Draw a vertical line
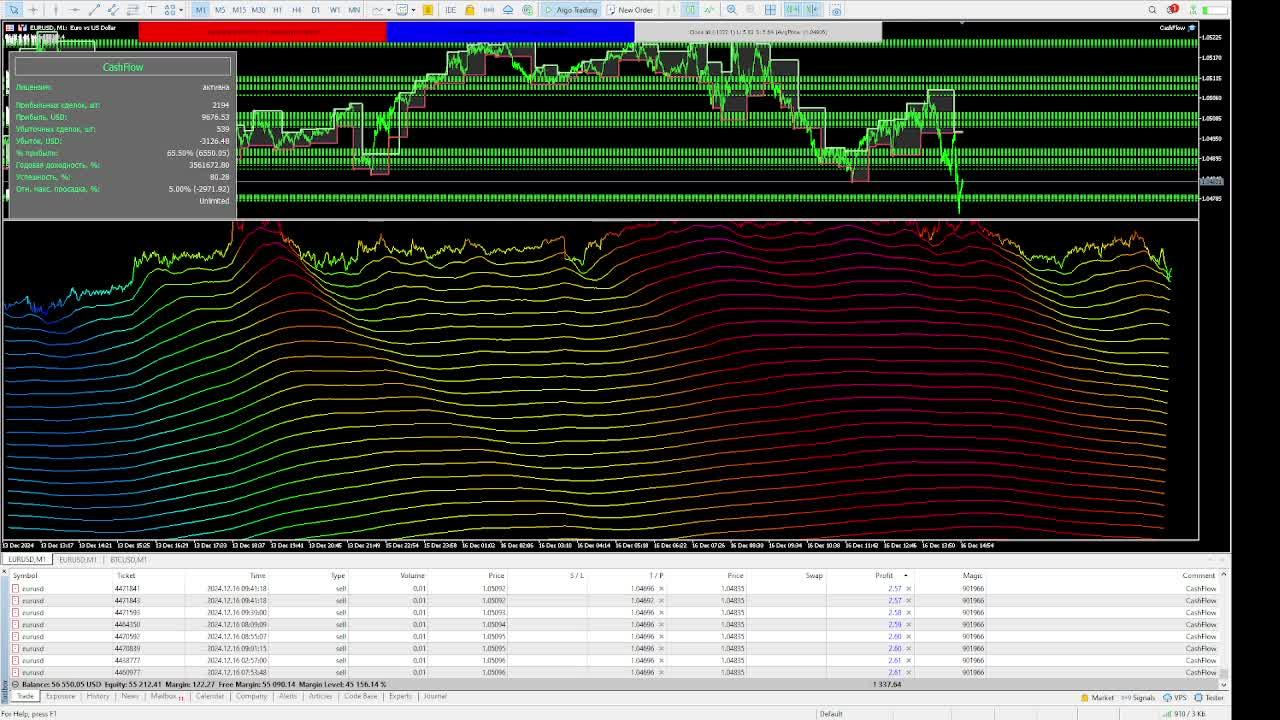 [x=56, y=10]
